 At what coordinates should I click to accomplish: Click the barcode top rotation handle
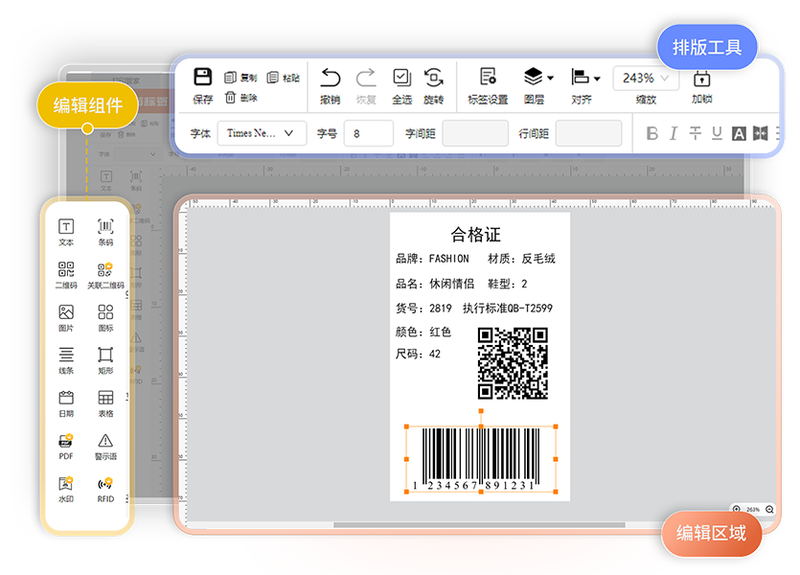click(x=481, y=411)
